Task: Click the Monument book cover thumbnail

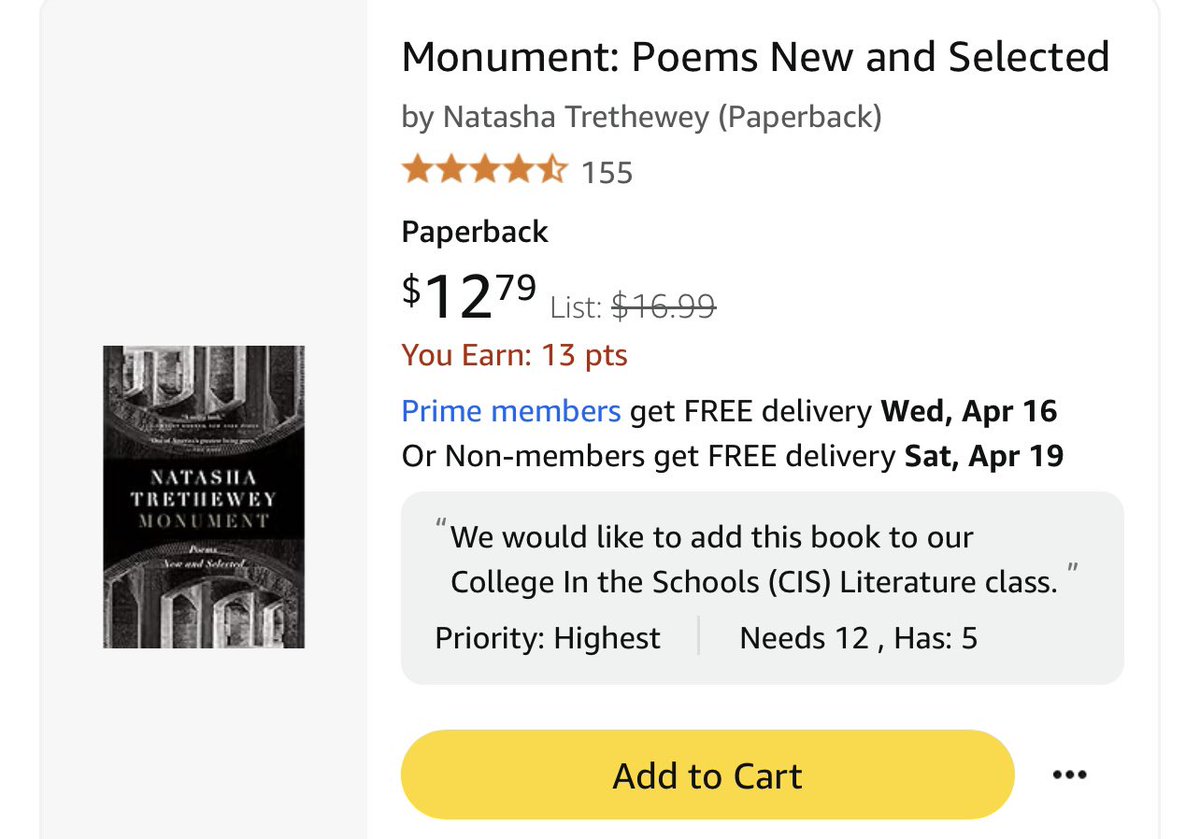Action: point(204,496)
